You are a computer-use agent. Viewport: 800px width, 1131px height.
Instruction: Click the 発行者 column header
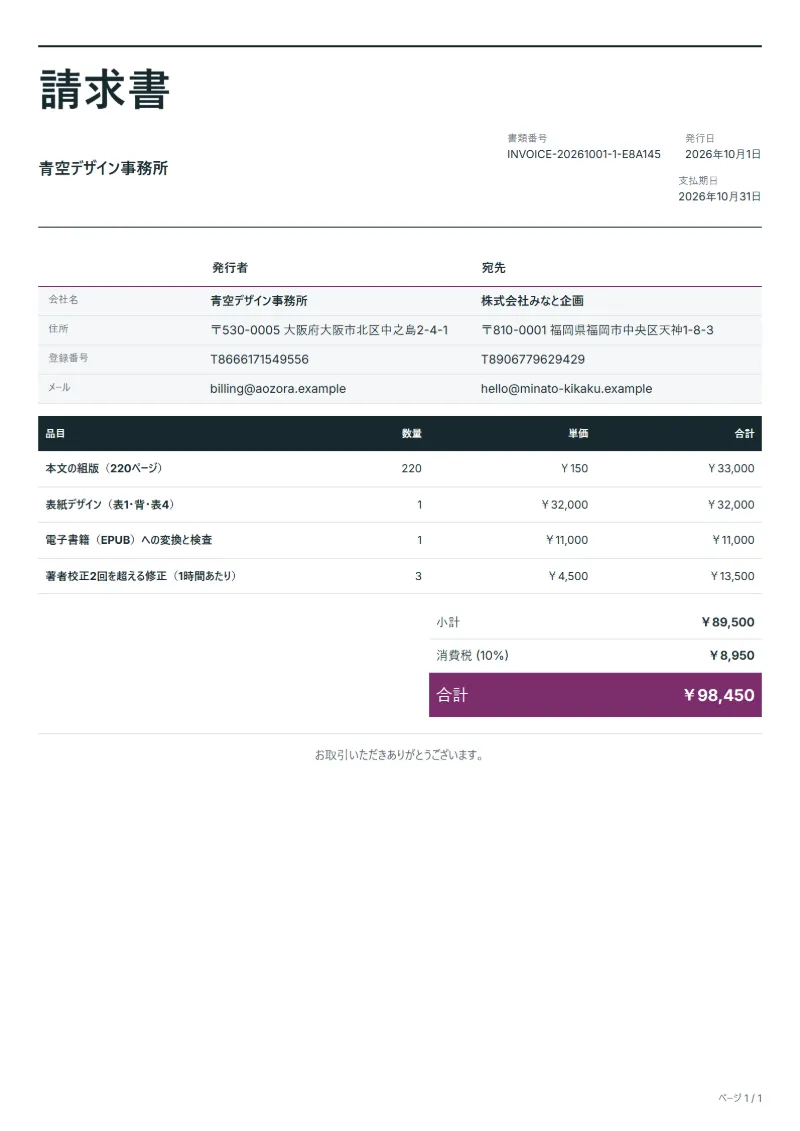pos(230,268)
